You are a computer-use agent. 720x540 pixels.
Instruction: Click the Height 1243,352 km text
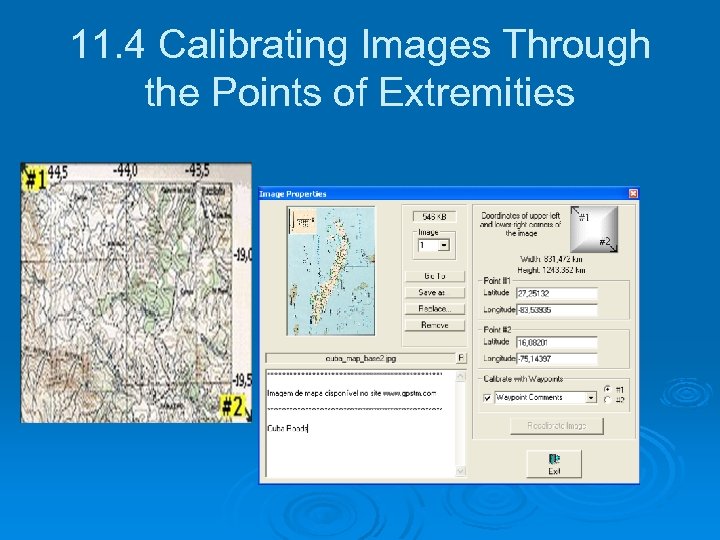[551, 270]
